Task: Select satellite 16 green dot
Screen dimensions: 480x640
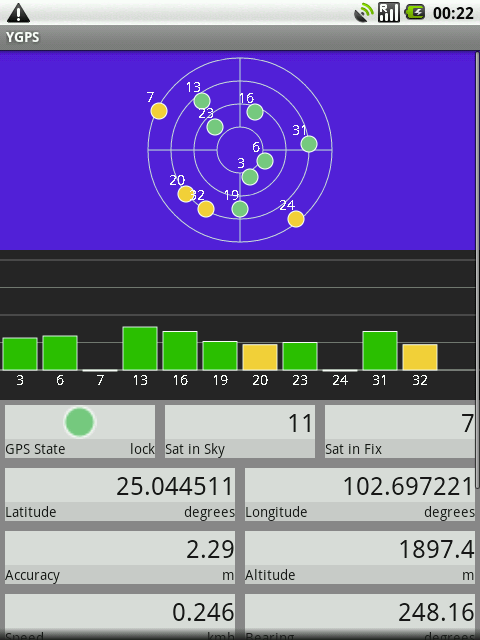Action: [255, 112]
